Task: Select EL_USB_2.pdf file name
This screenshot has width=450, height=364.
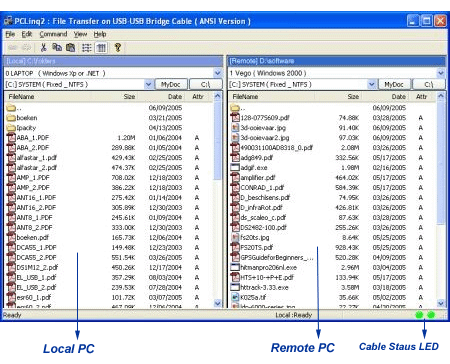Action: pos(36,287)
